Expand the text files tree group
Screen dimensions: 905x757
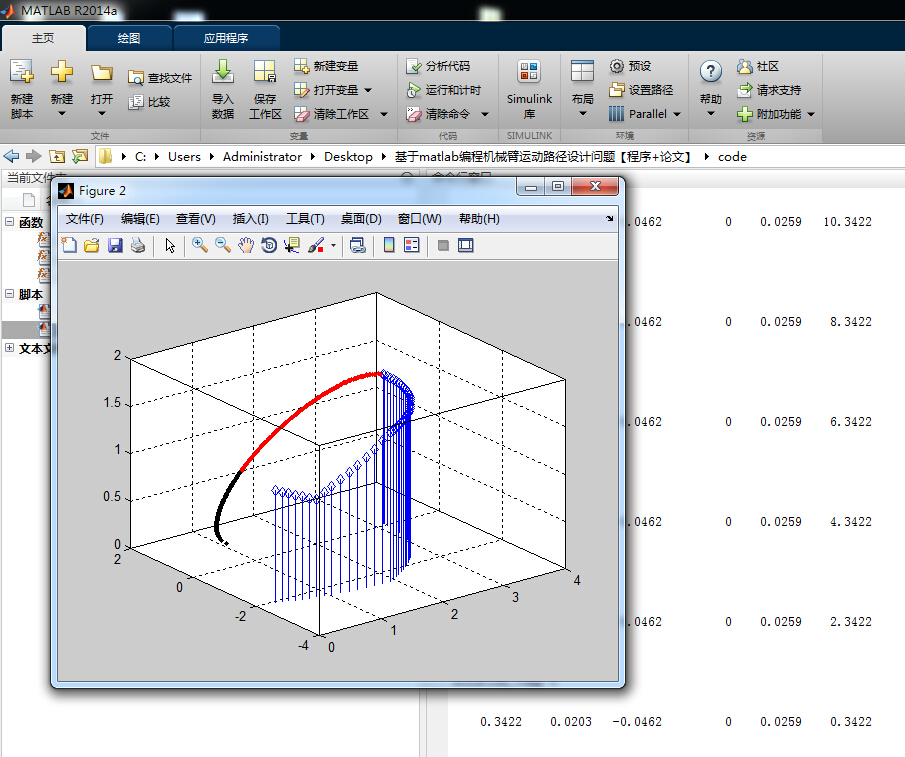pos(10,347)
